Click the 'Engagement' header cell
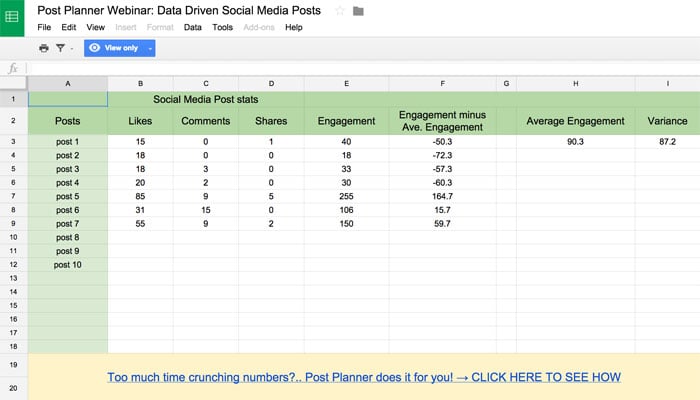The width and height of the screenshot is (700, 400). point(346,121)
